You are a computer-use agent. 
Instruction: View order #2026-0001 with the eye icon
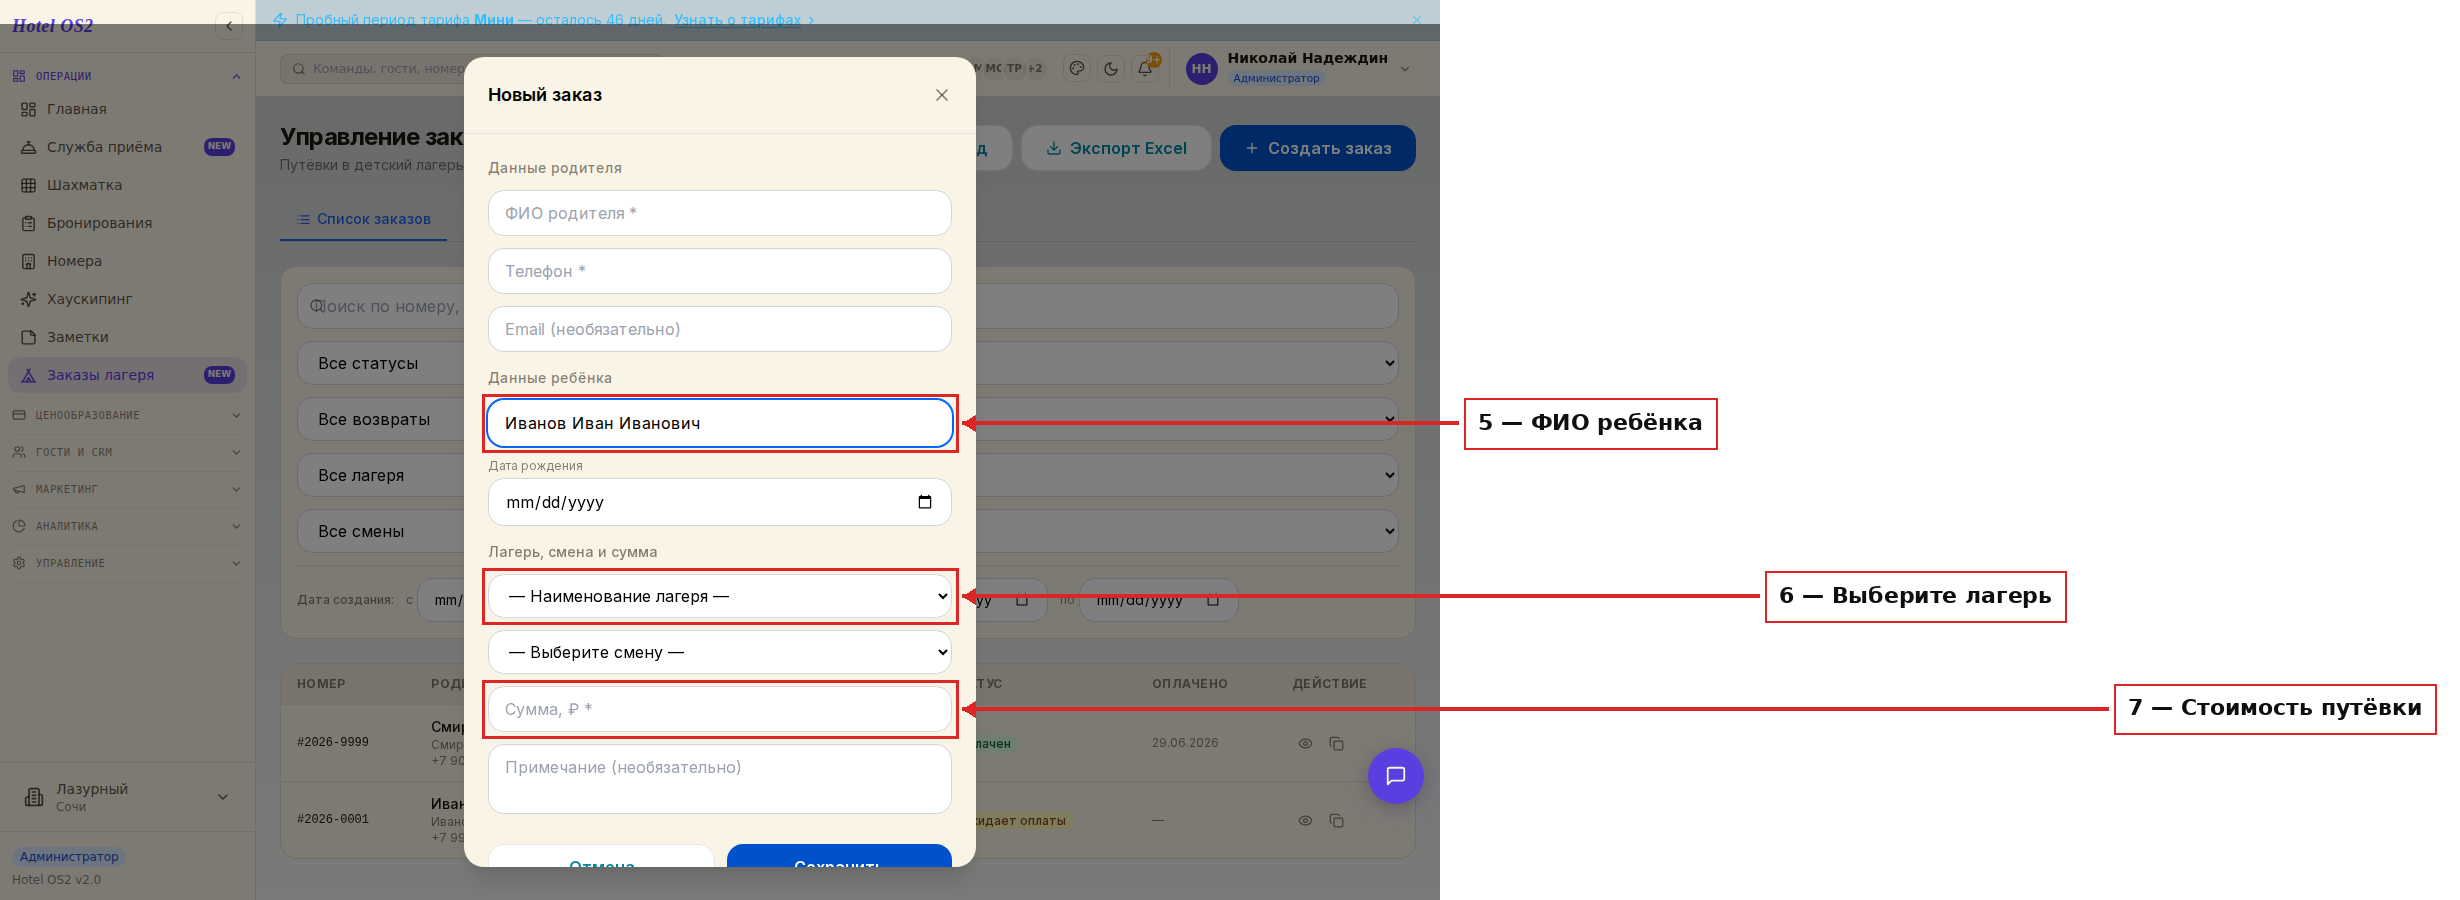(1305, 820)
